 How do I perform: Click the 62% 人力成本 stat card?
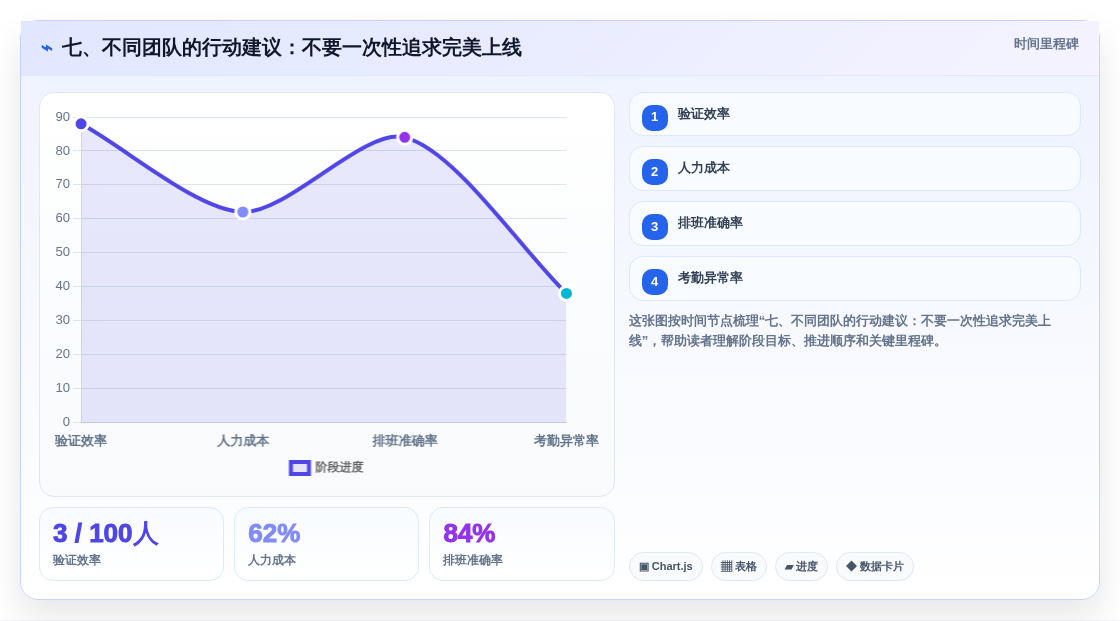pyautogui.click(x=326, y=544)
